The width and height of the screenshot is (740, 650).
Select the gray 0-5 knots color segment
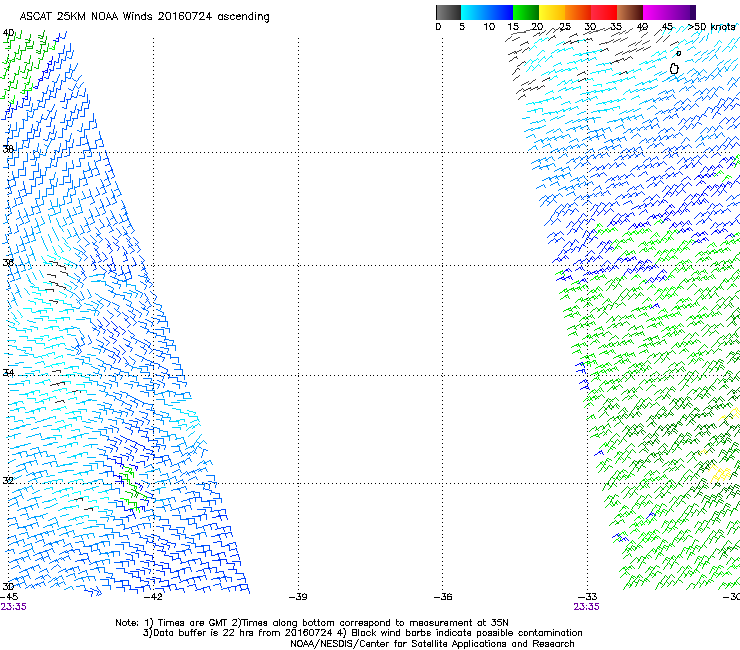pyautogui.click(x=448, y=12)
